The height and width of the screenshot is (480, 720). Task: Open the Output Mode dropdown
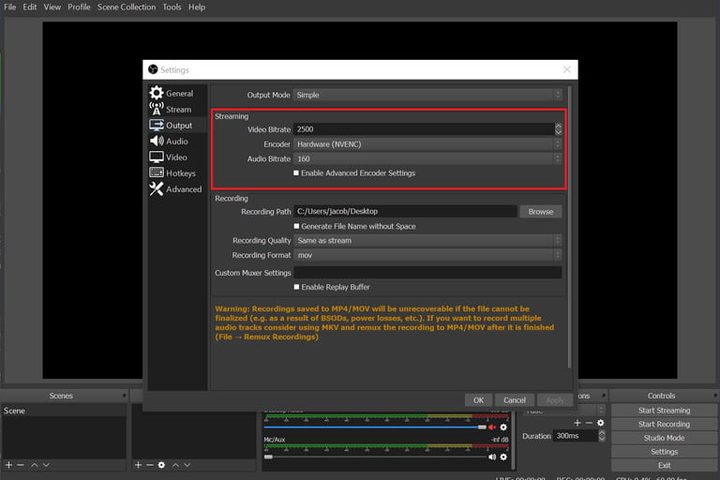[x=427, y=95]
